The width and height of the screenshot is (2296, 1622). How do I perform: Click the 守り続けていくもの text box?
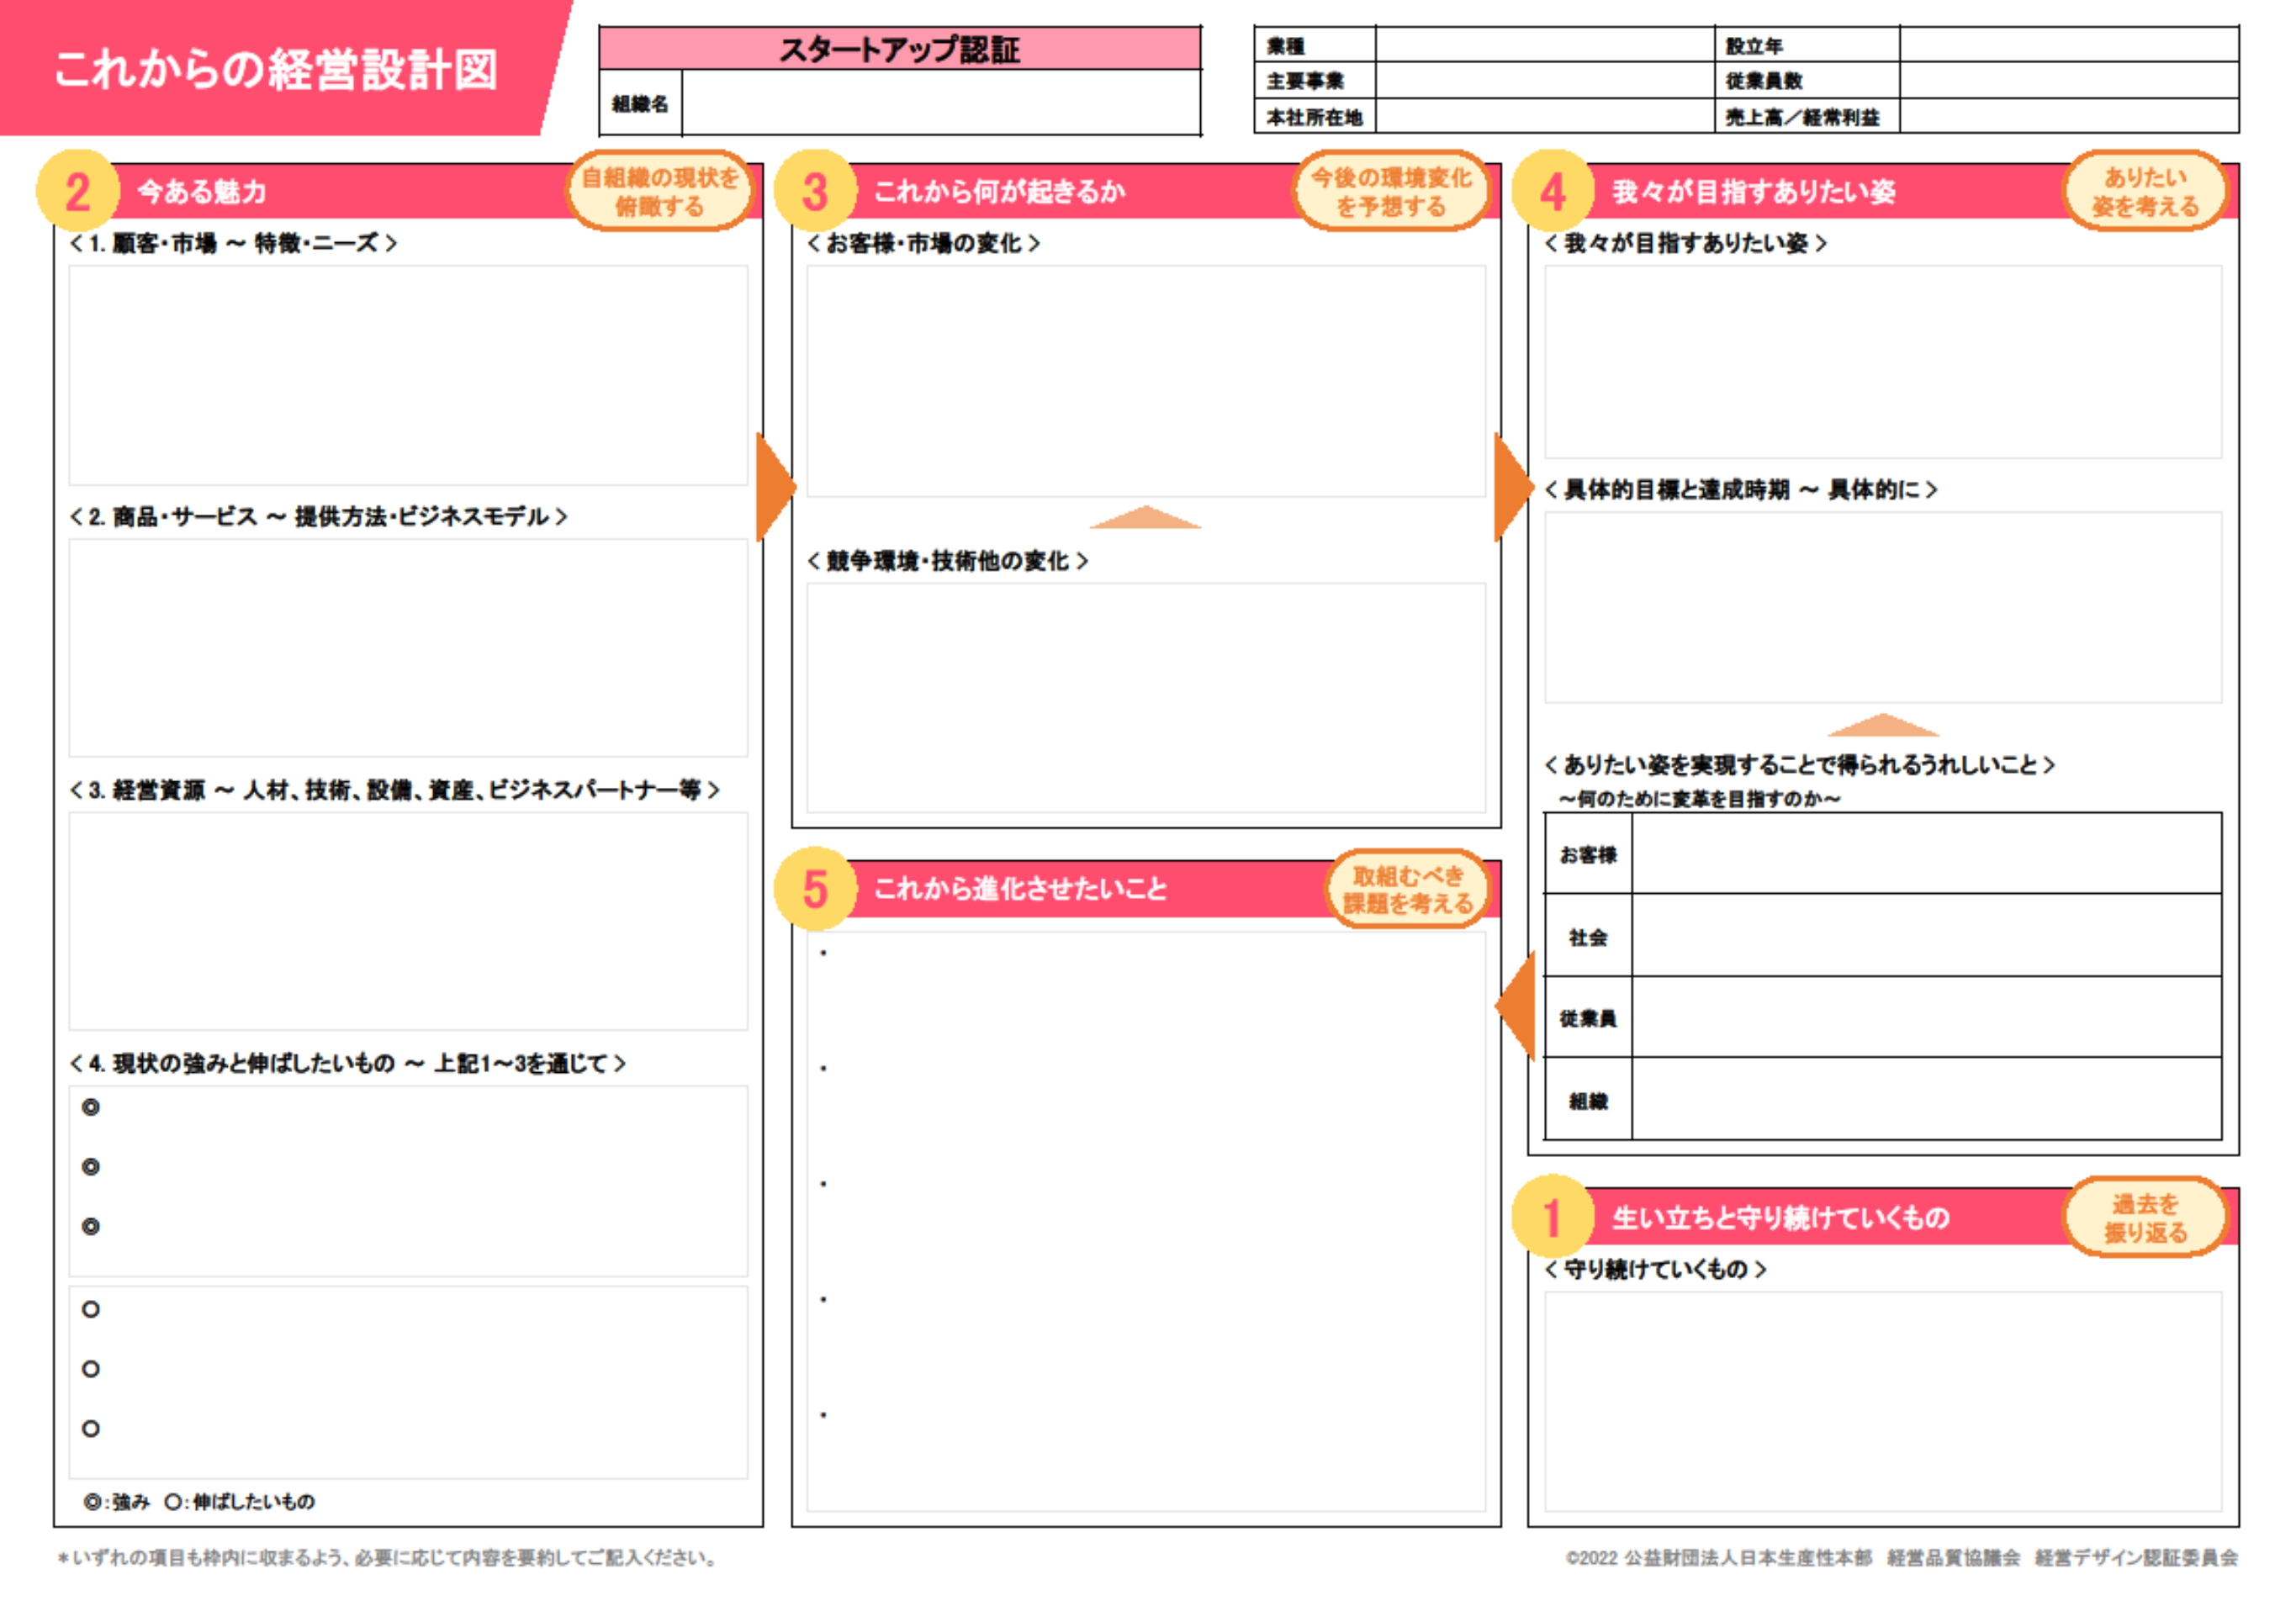1882,1400
